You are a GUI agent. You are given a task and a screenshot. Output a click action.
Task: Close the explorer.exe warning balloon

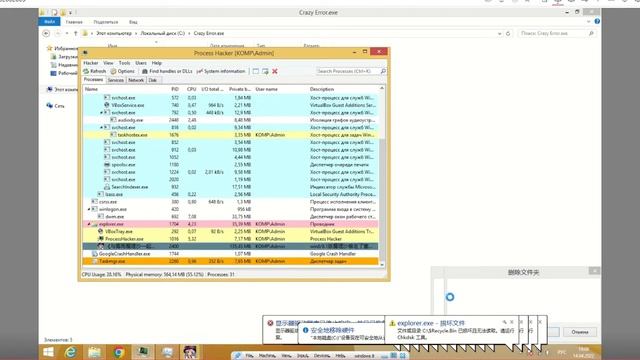[x=511, y=322]
